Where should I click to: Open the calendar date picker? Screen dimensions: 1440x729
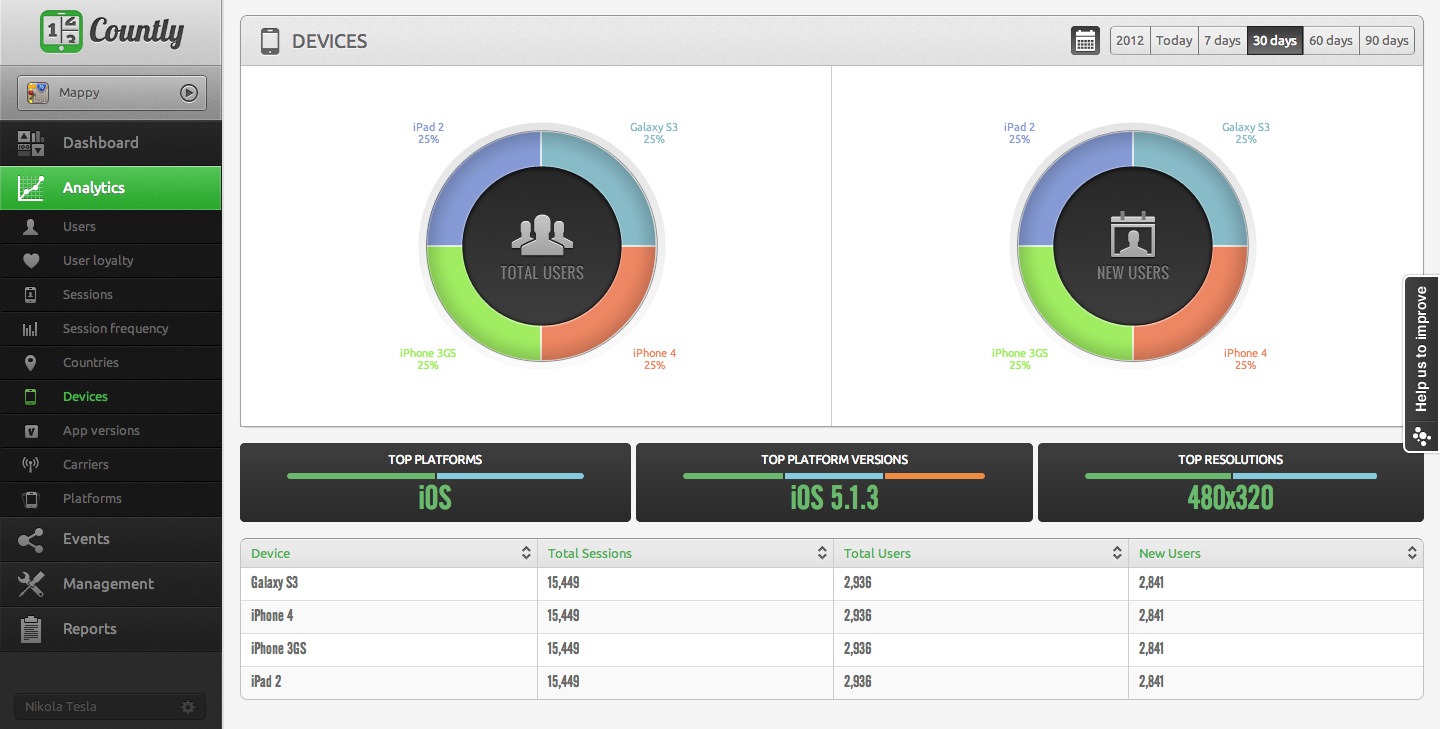(1085, 41)
